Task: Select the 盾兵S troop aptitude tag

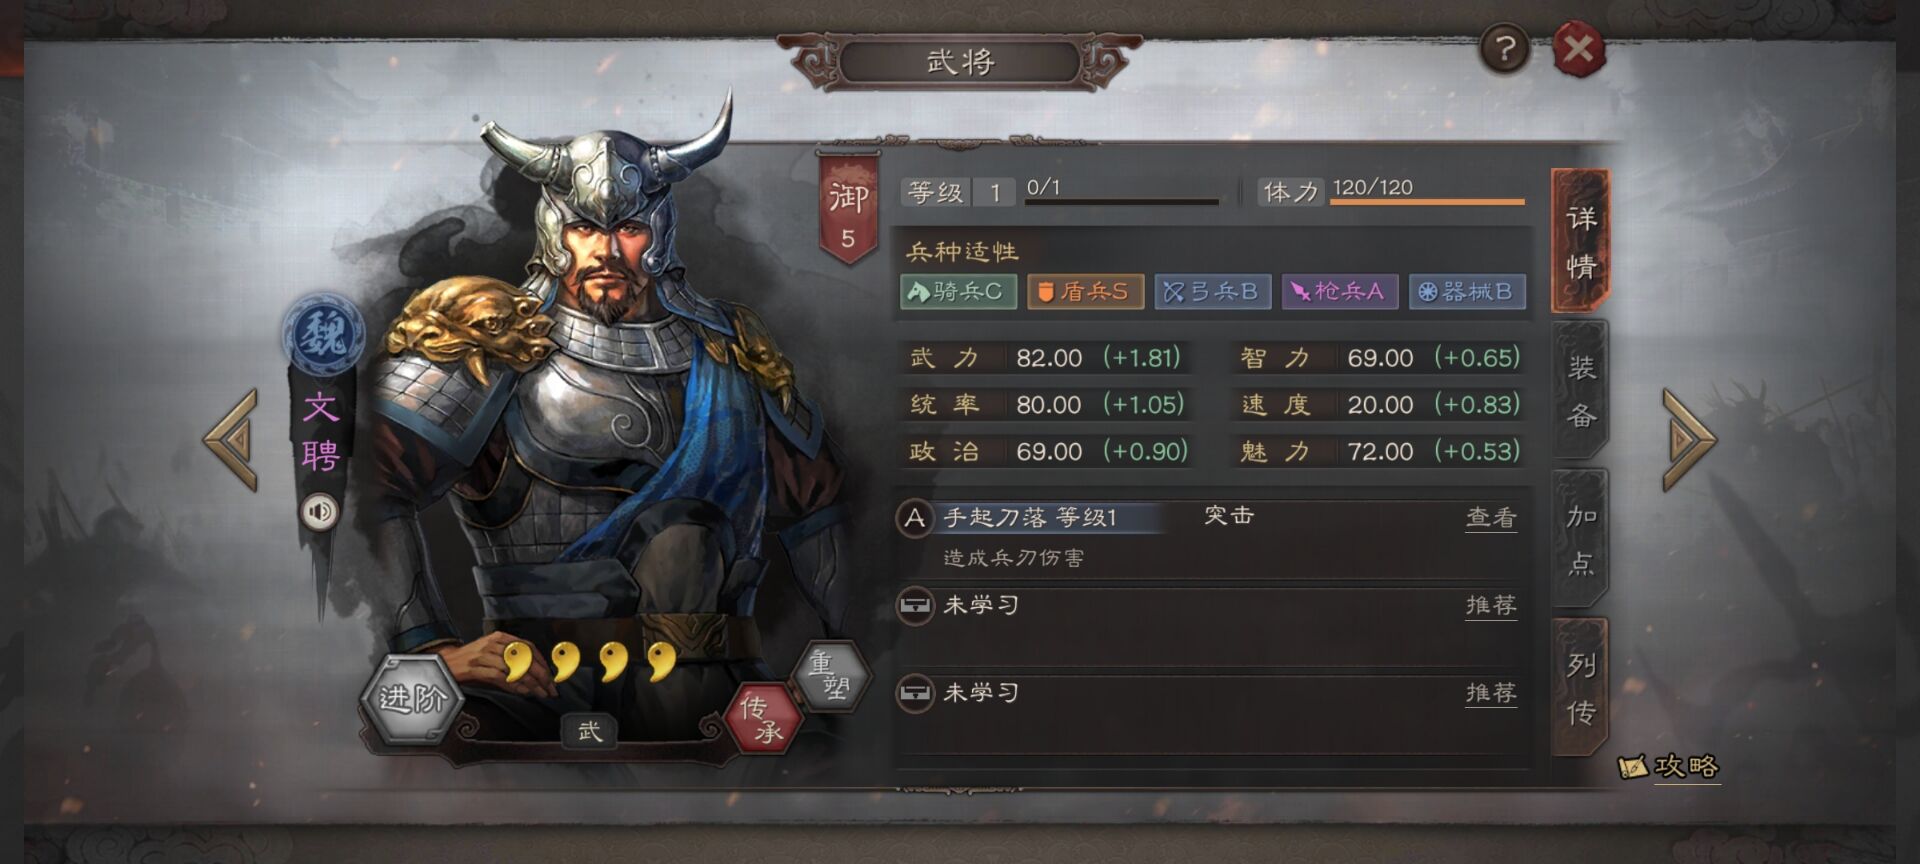Action: pos(1085,291)
